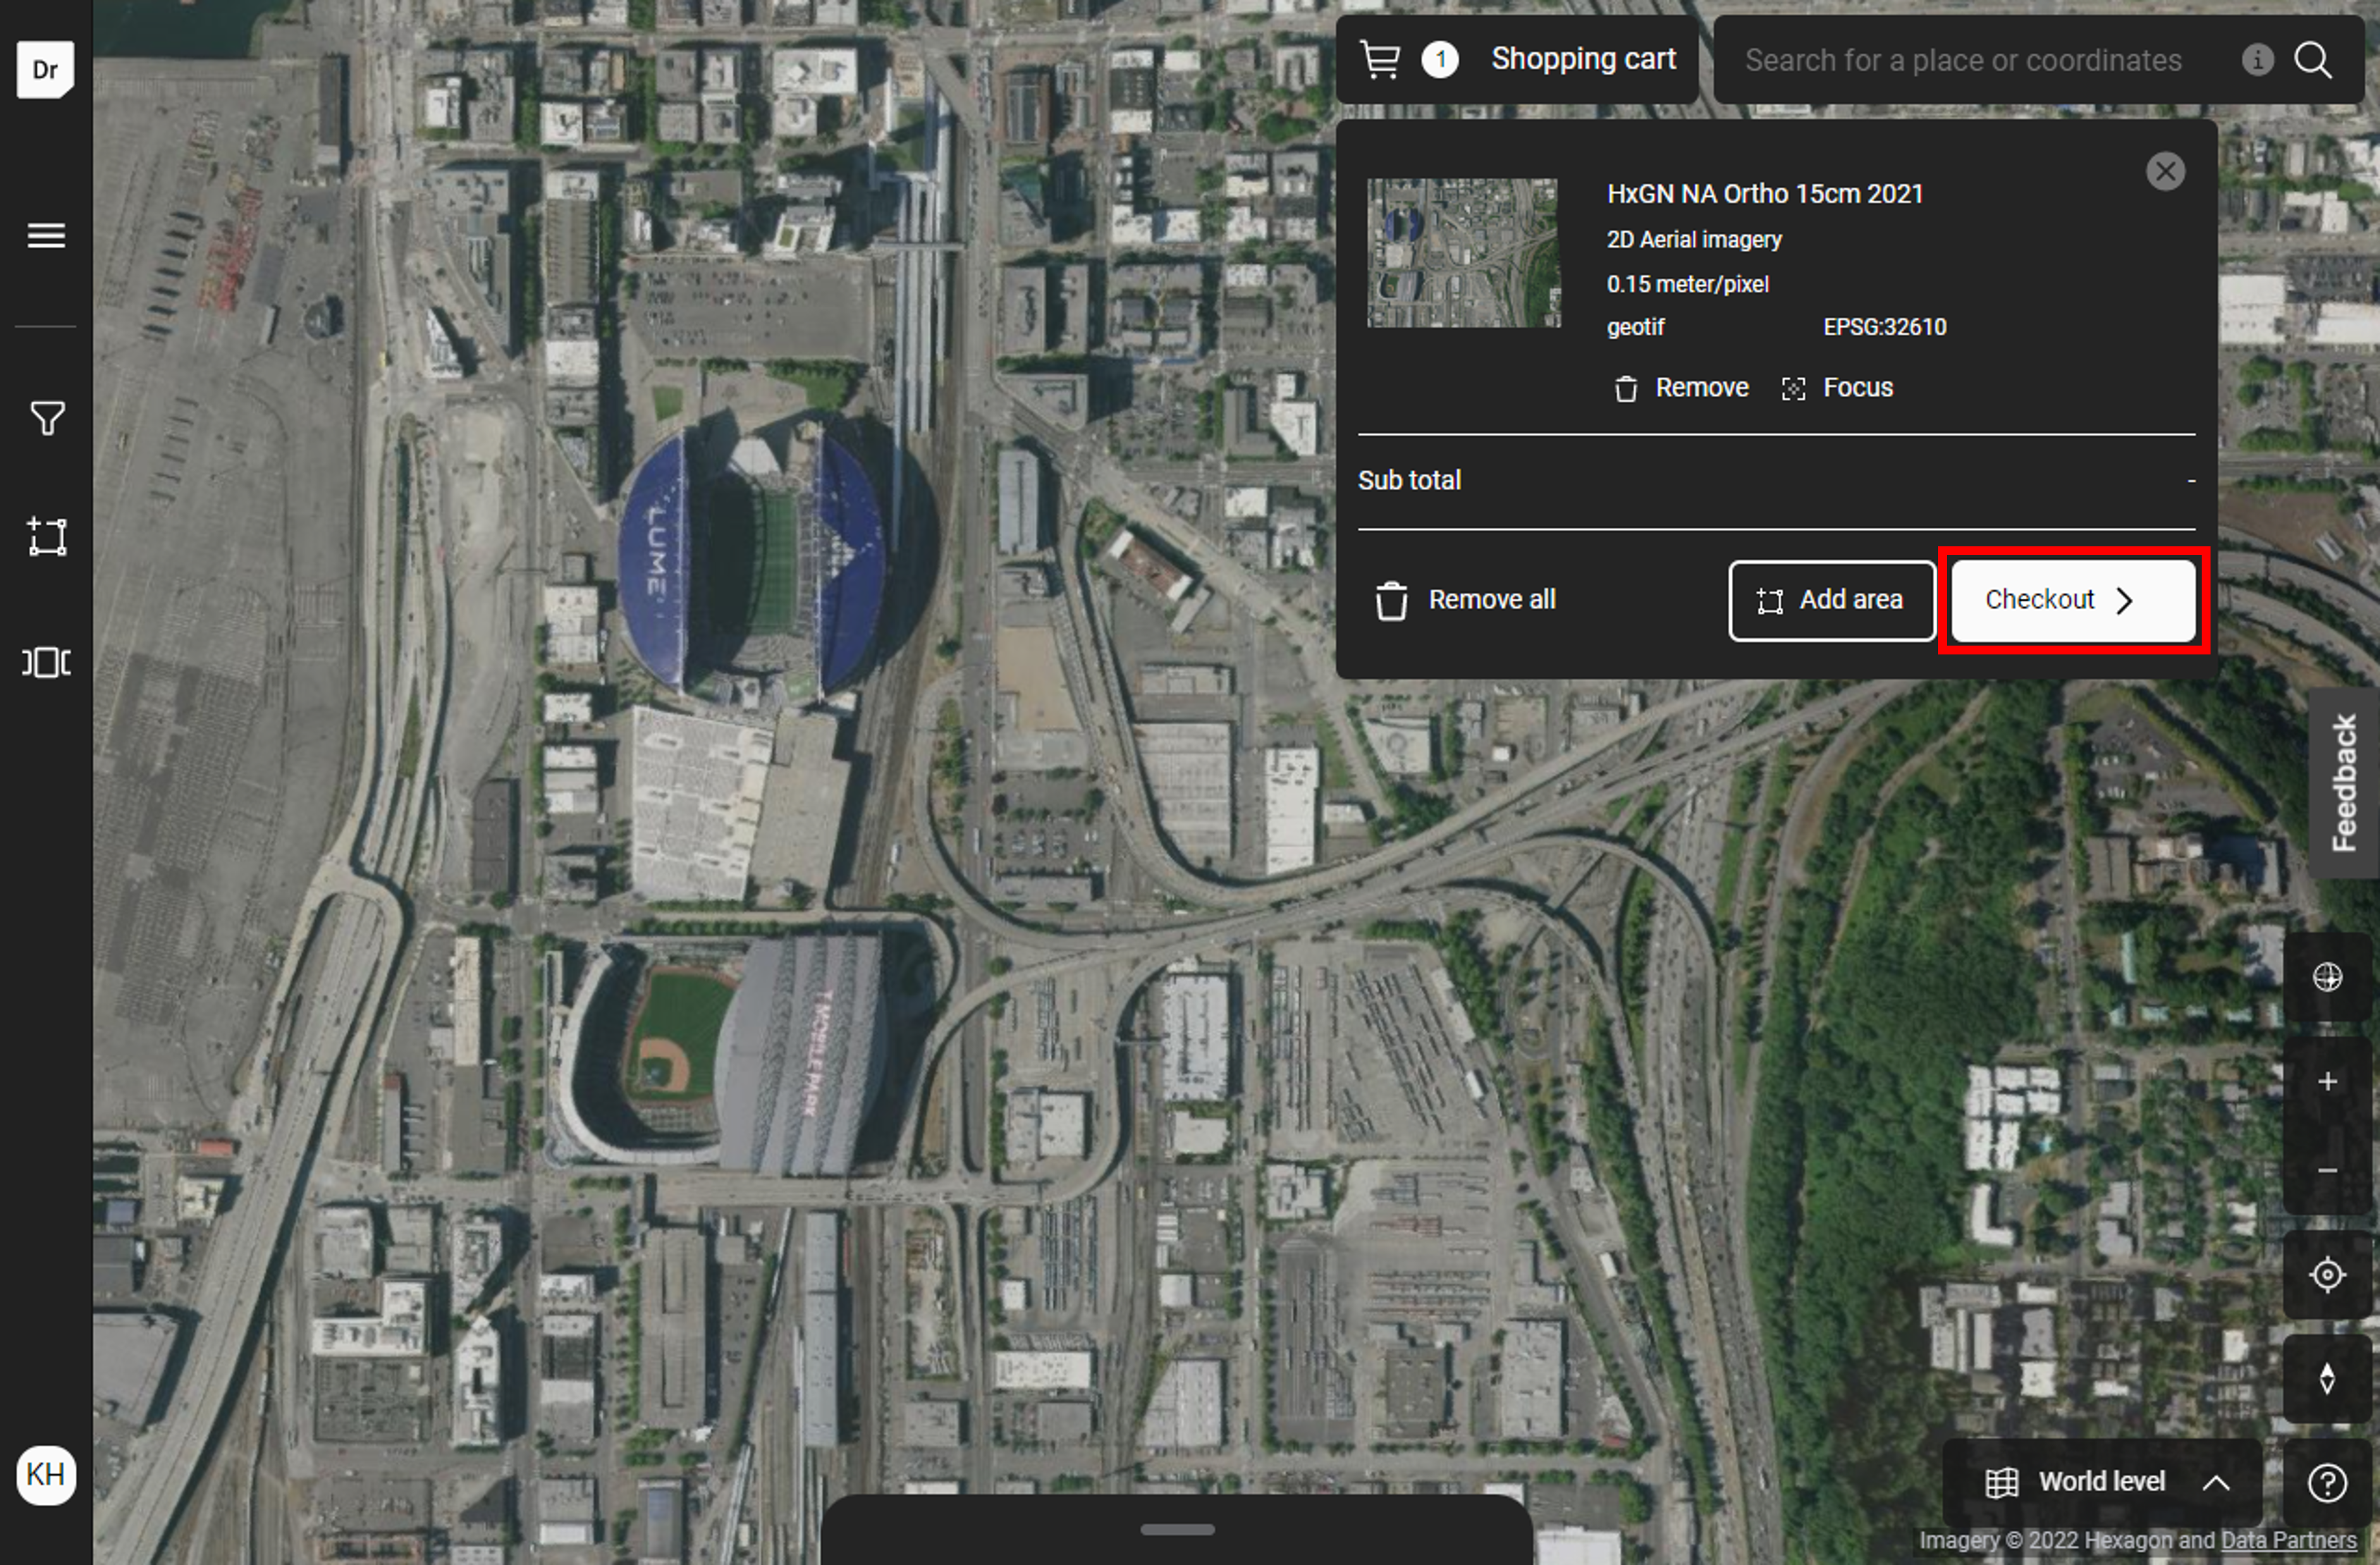This screenshot has height=1565, width=2380.
Task: Open the compare view tool in sidebar
Action: point(46,662)
